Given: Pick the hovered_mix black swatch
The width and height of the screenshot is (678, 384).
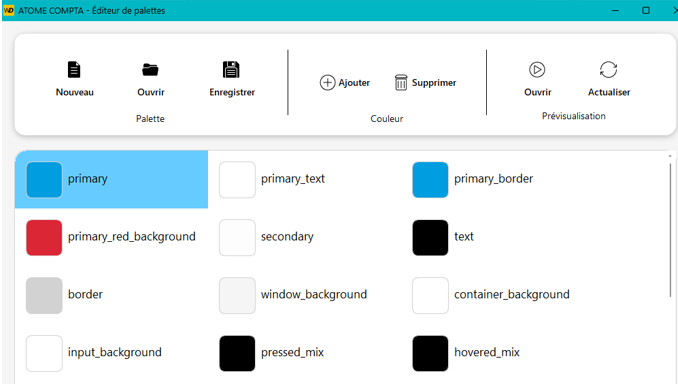Looking at the screenshot, I should [x=430, y=353].
